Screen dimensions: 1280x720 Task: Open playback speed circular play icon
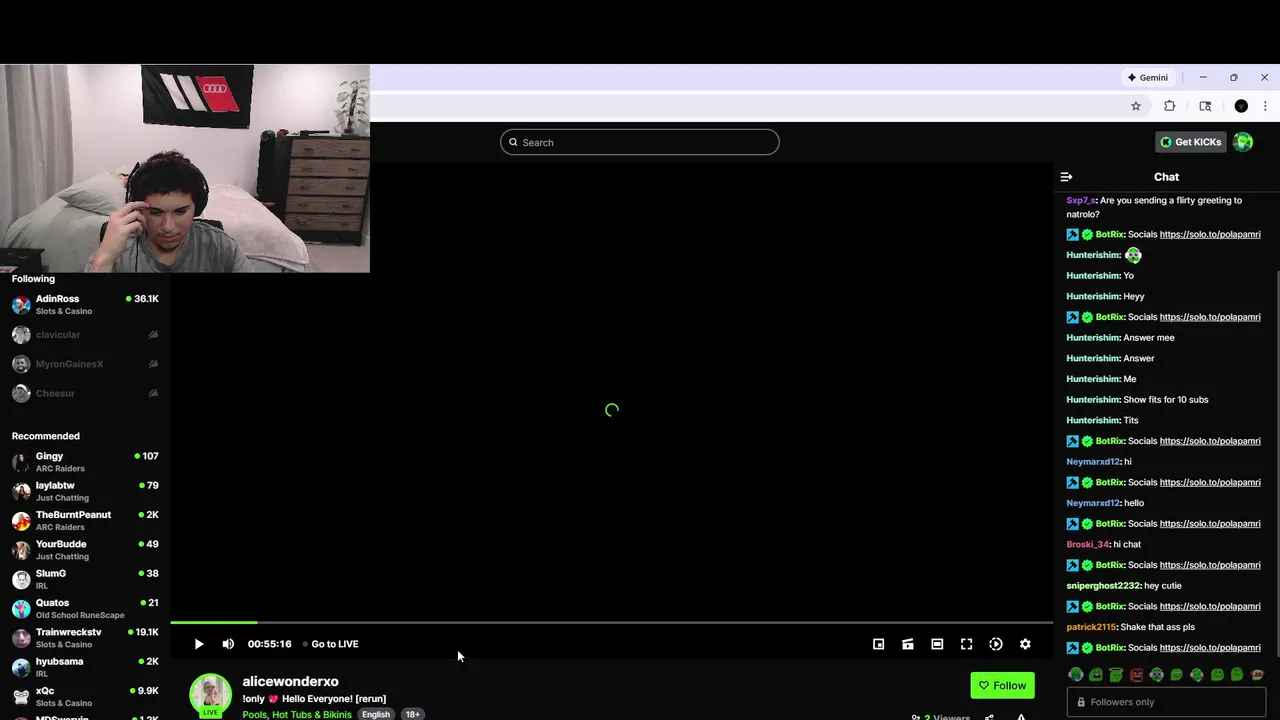tap(996, 644)
